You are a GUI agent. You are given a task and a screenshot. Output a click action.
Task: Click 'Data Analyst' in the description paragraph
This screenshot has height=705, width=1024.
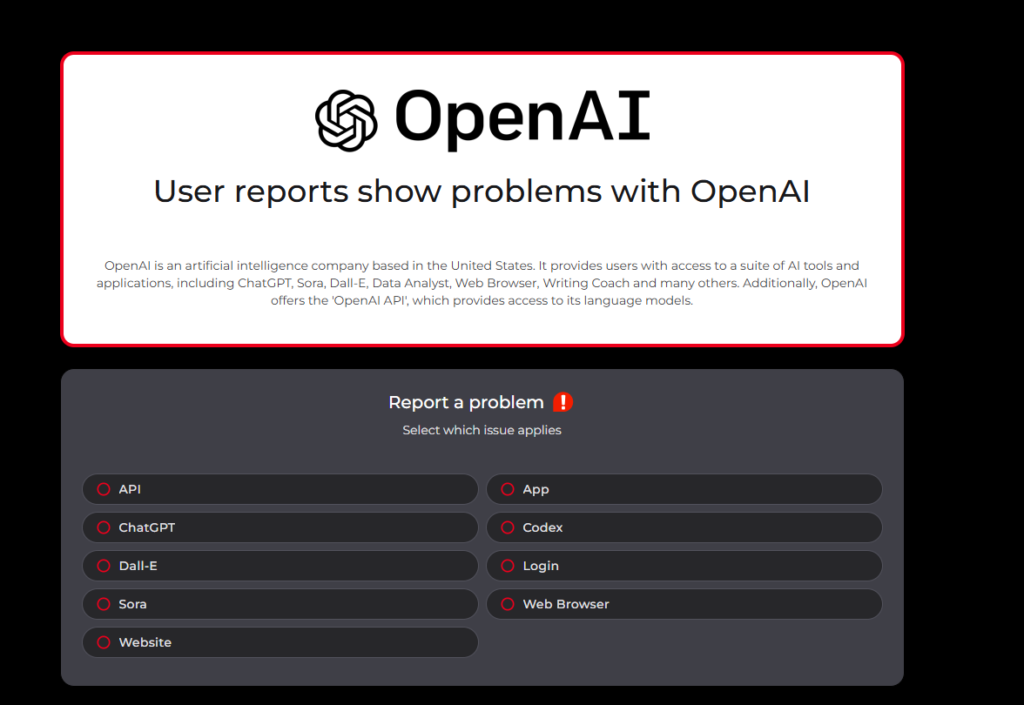[x=409, y=283]
